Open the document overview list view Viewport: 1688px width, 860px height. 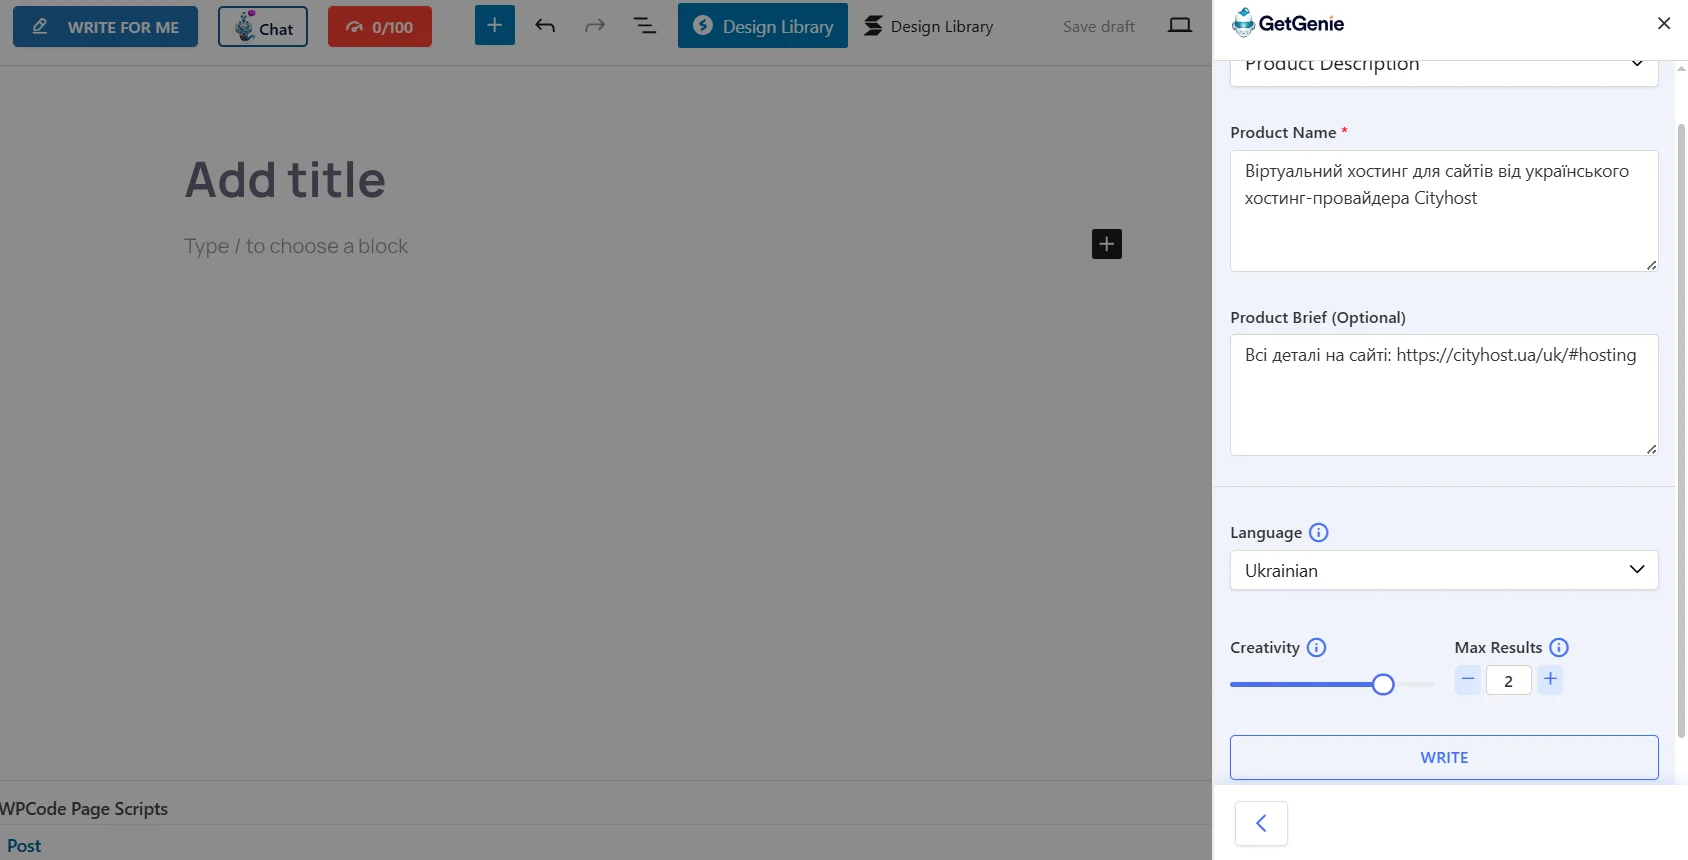(645, 26)
